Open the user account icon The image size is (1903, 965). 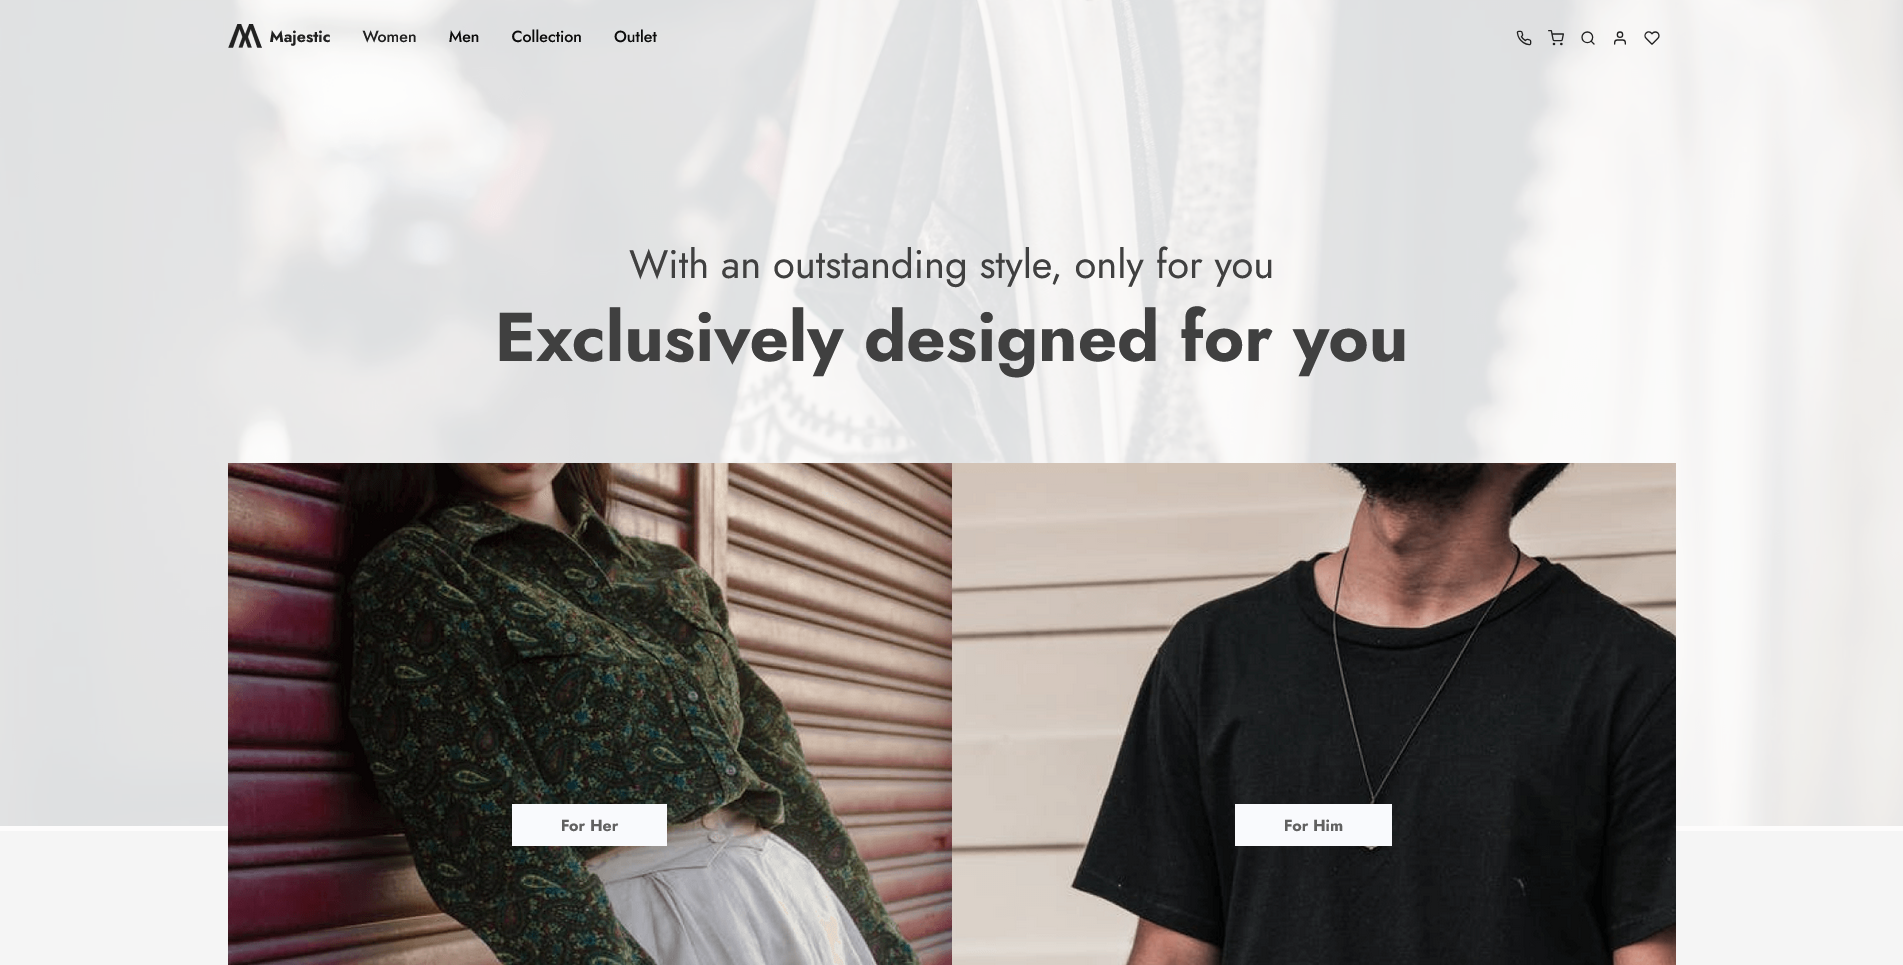click(x=1620, y=38)
